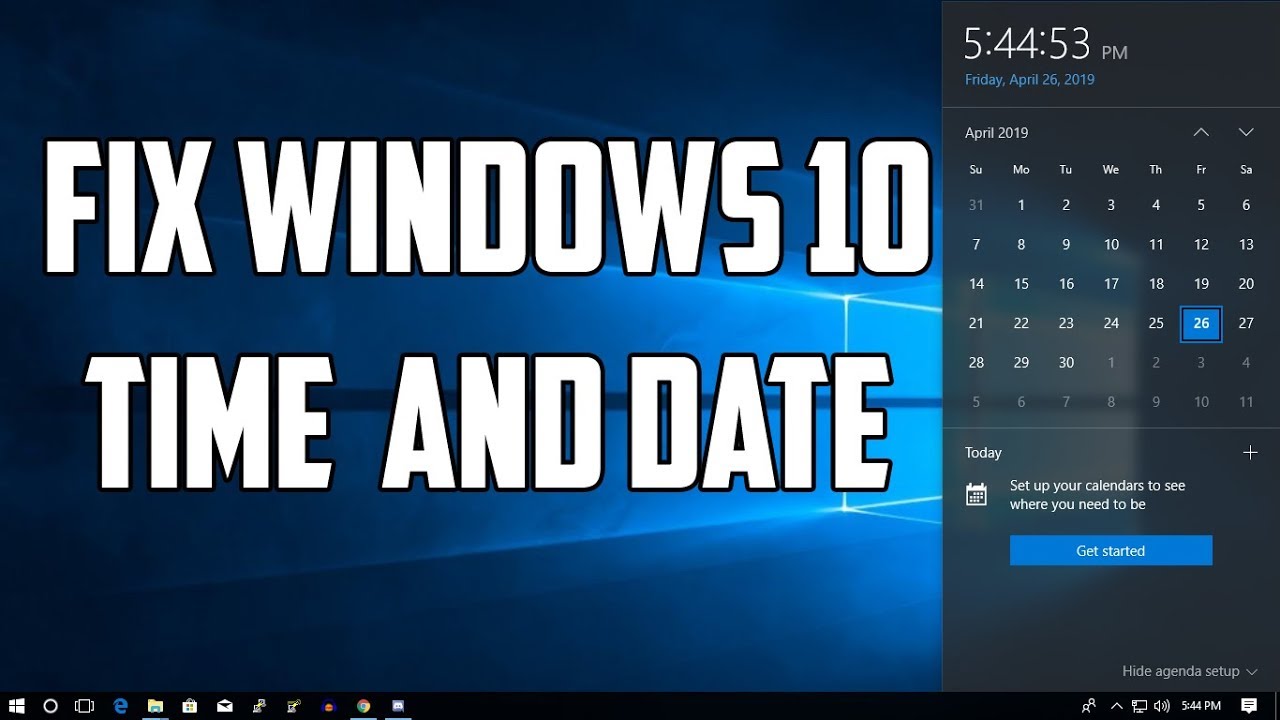This screenshot has width=1280, height=720.
Task: Select April 12 in the calendar
Action: [x=1201, y=244]
